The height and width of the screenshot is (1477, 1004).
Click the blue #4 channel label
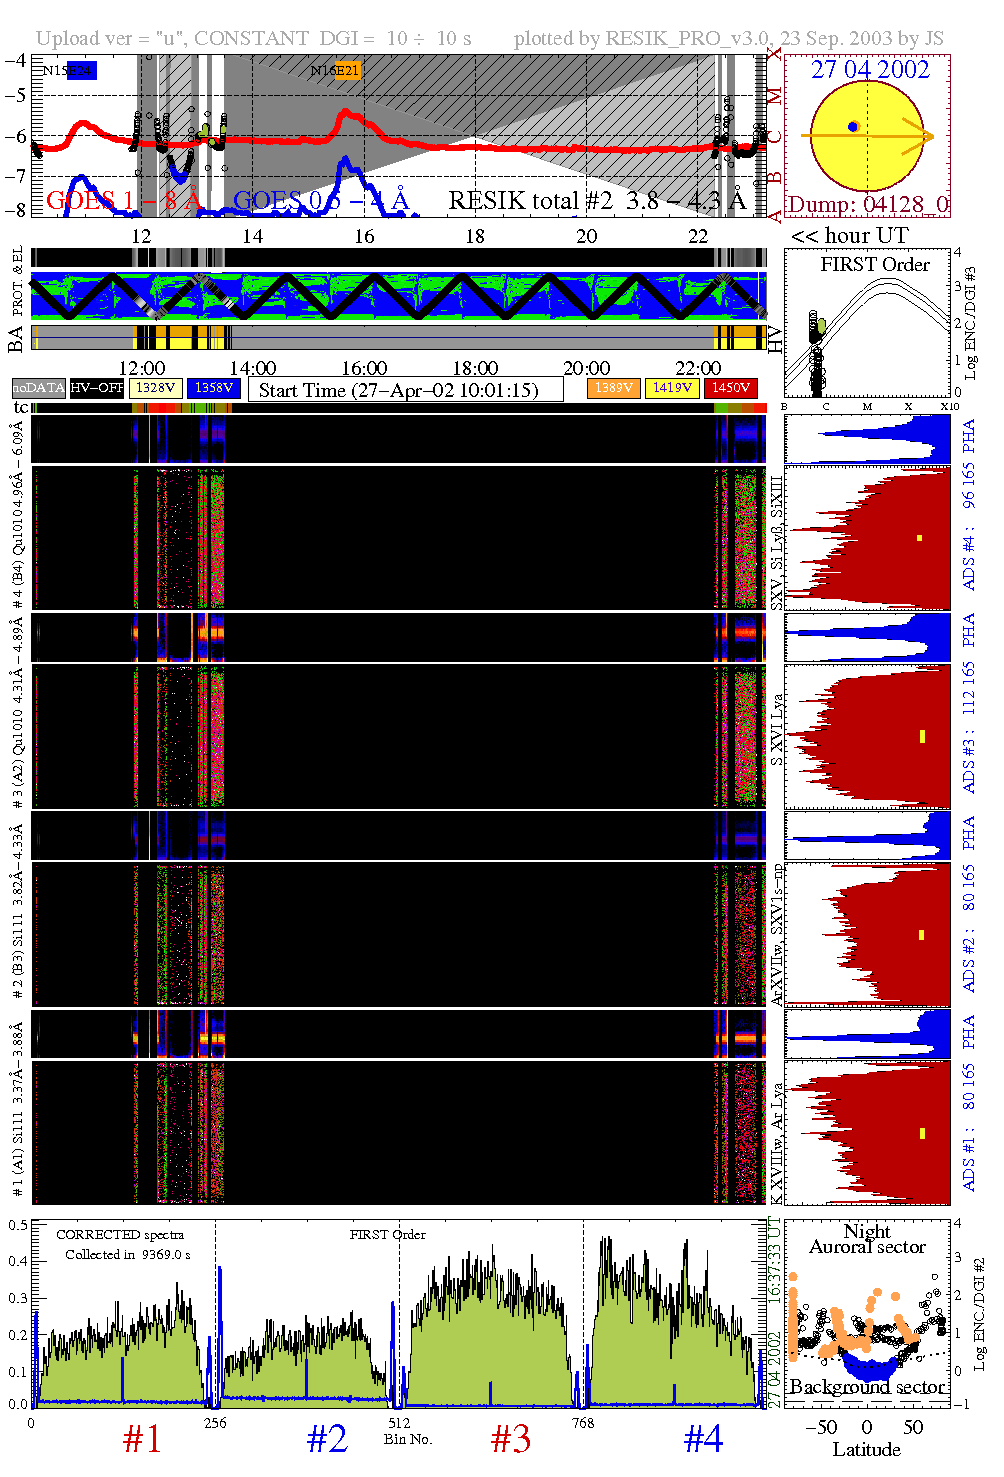click(703, 1439)
